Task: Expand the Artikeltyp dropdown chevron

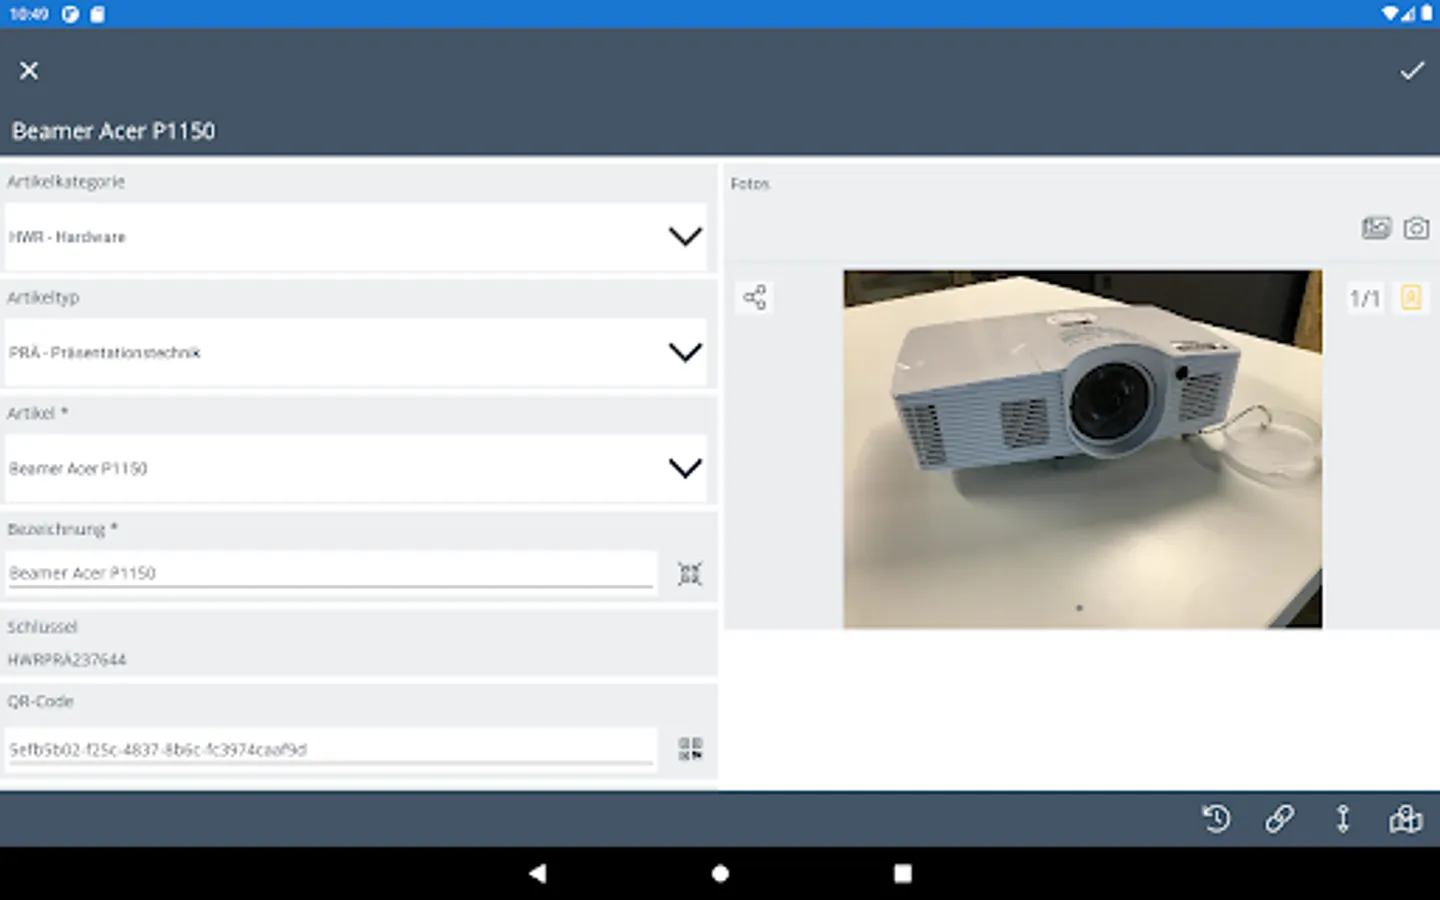Action: point(685,352)
